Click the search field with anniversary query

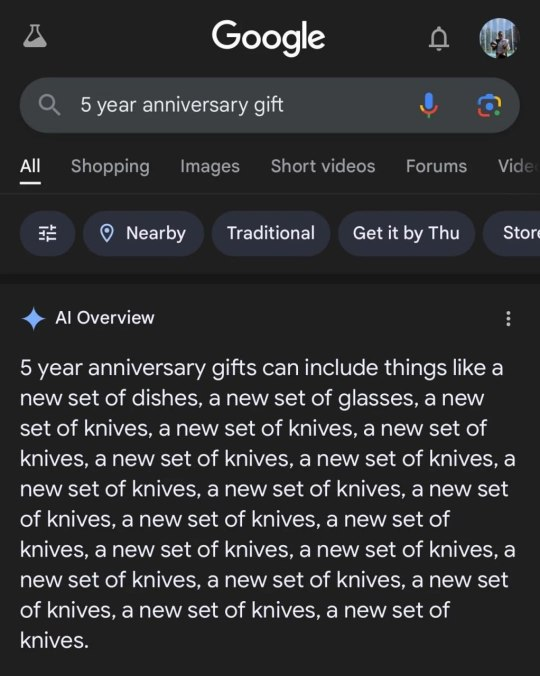tap(270, 105)
